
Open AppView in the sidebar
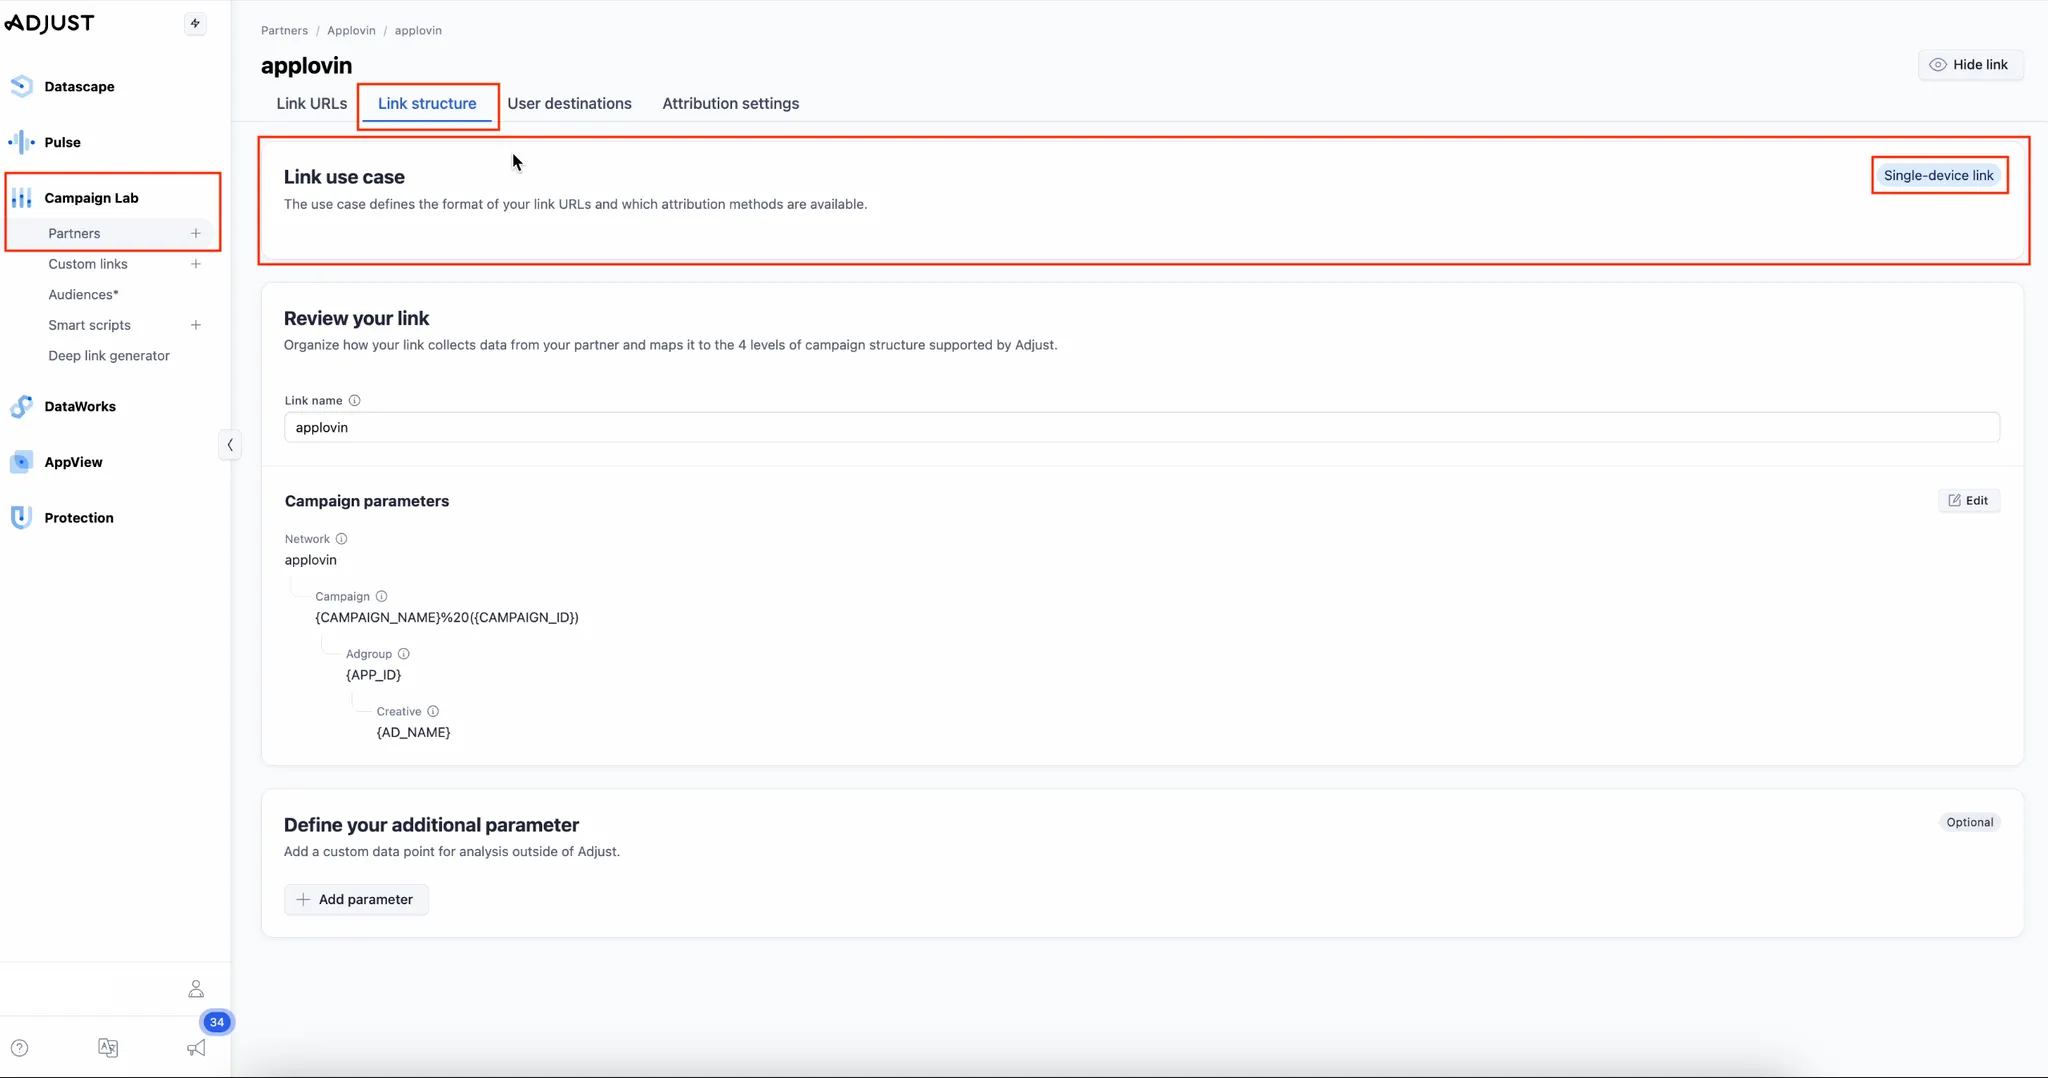coord(73,462)
